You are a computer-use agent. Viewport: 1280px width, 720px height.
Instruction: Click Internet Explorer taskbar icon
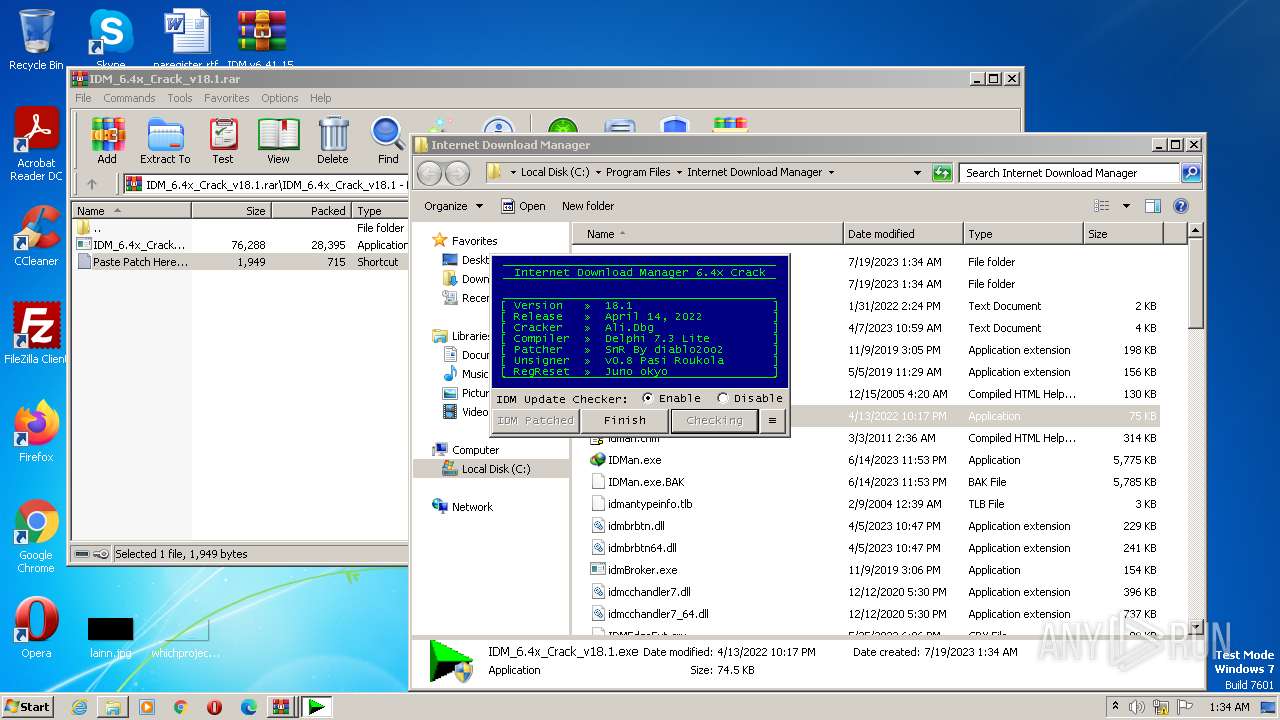pos(79,707)
